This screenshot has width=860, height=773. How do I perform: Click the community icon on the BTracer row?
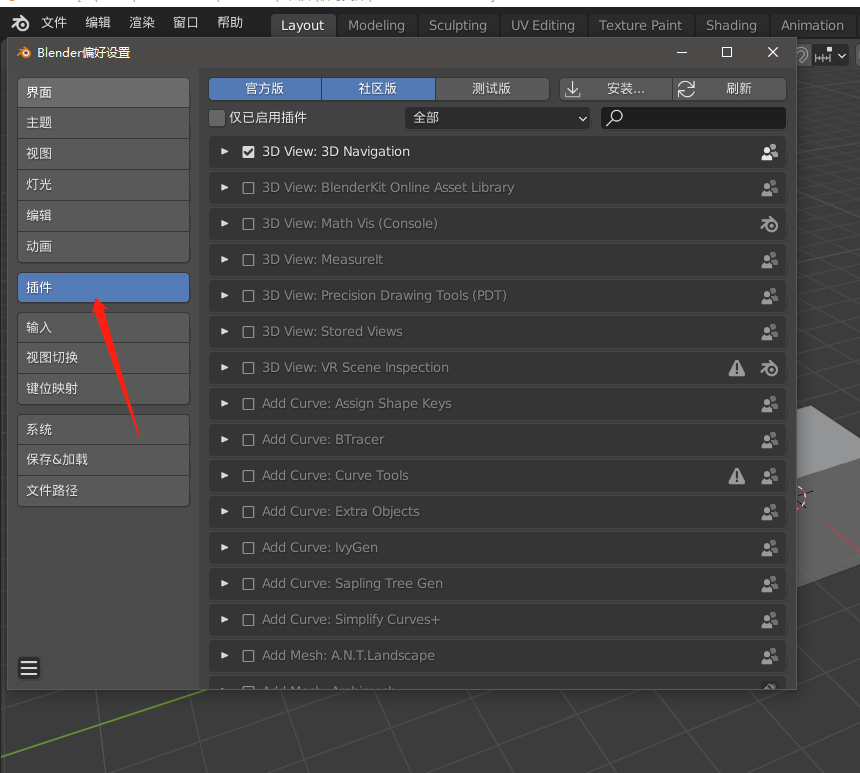point(770,440)
